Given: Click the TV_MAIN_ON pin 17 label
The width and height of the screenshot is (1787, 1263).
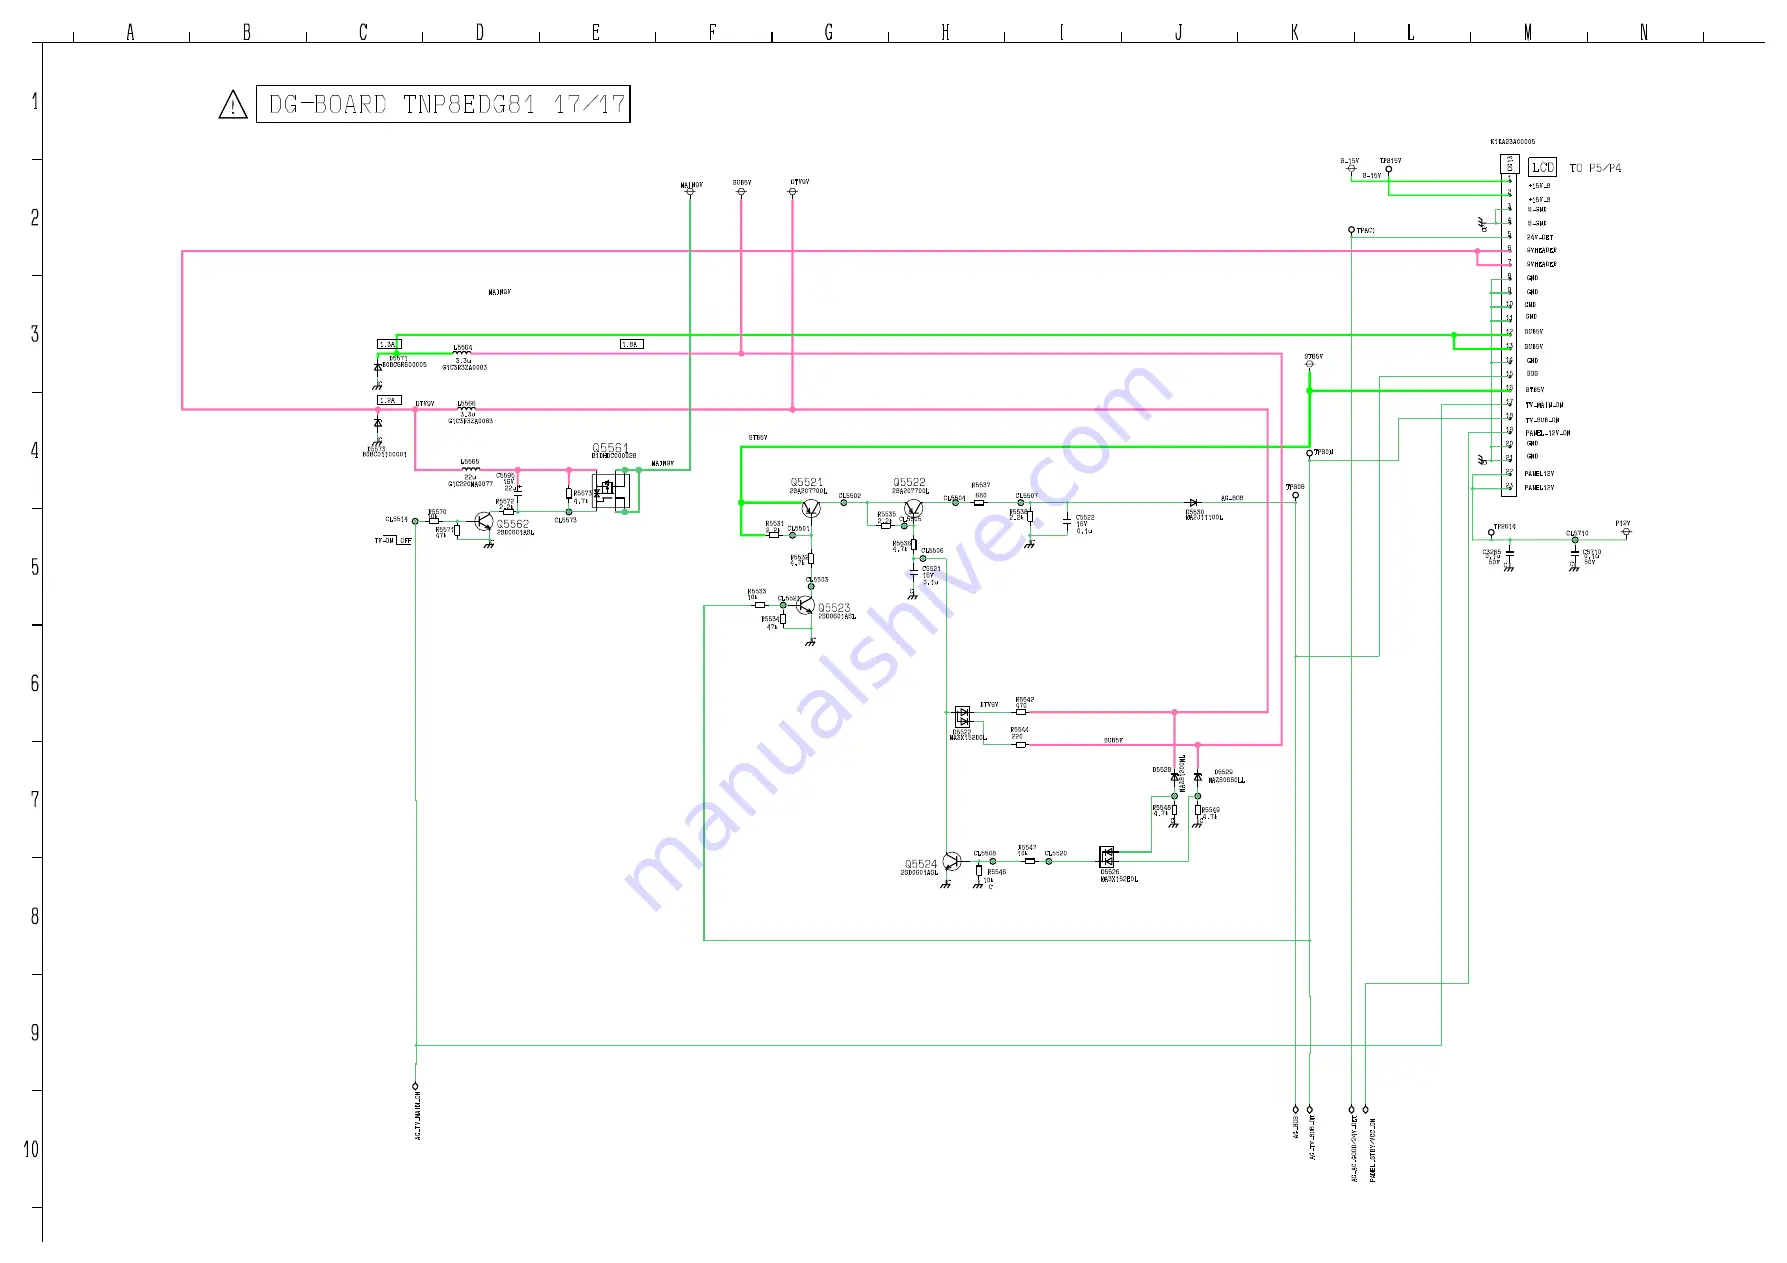Looking at the screenshot, I should point(1544,406).
